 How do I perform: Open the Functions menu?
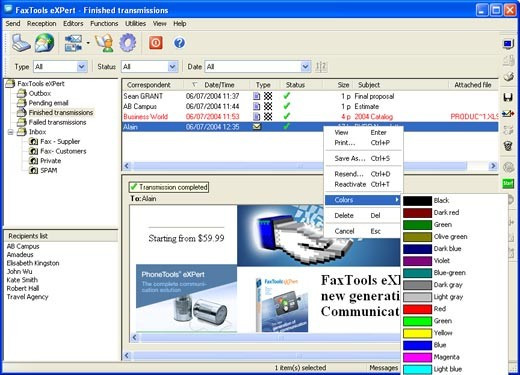point(104,24)
